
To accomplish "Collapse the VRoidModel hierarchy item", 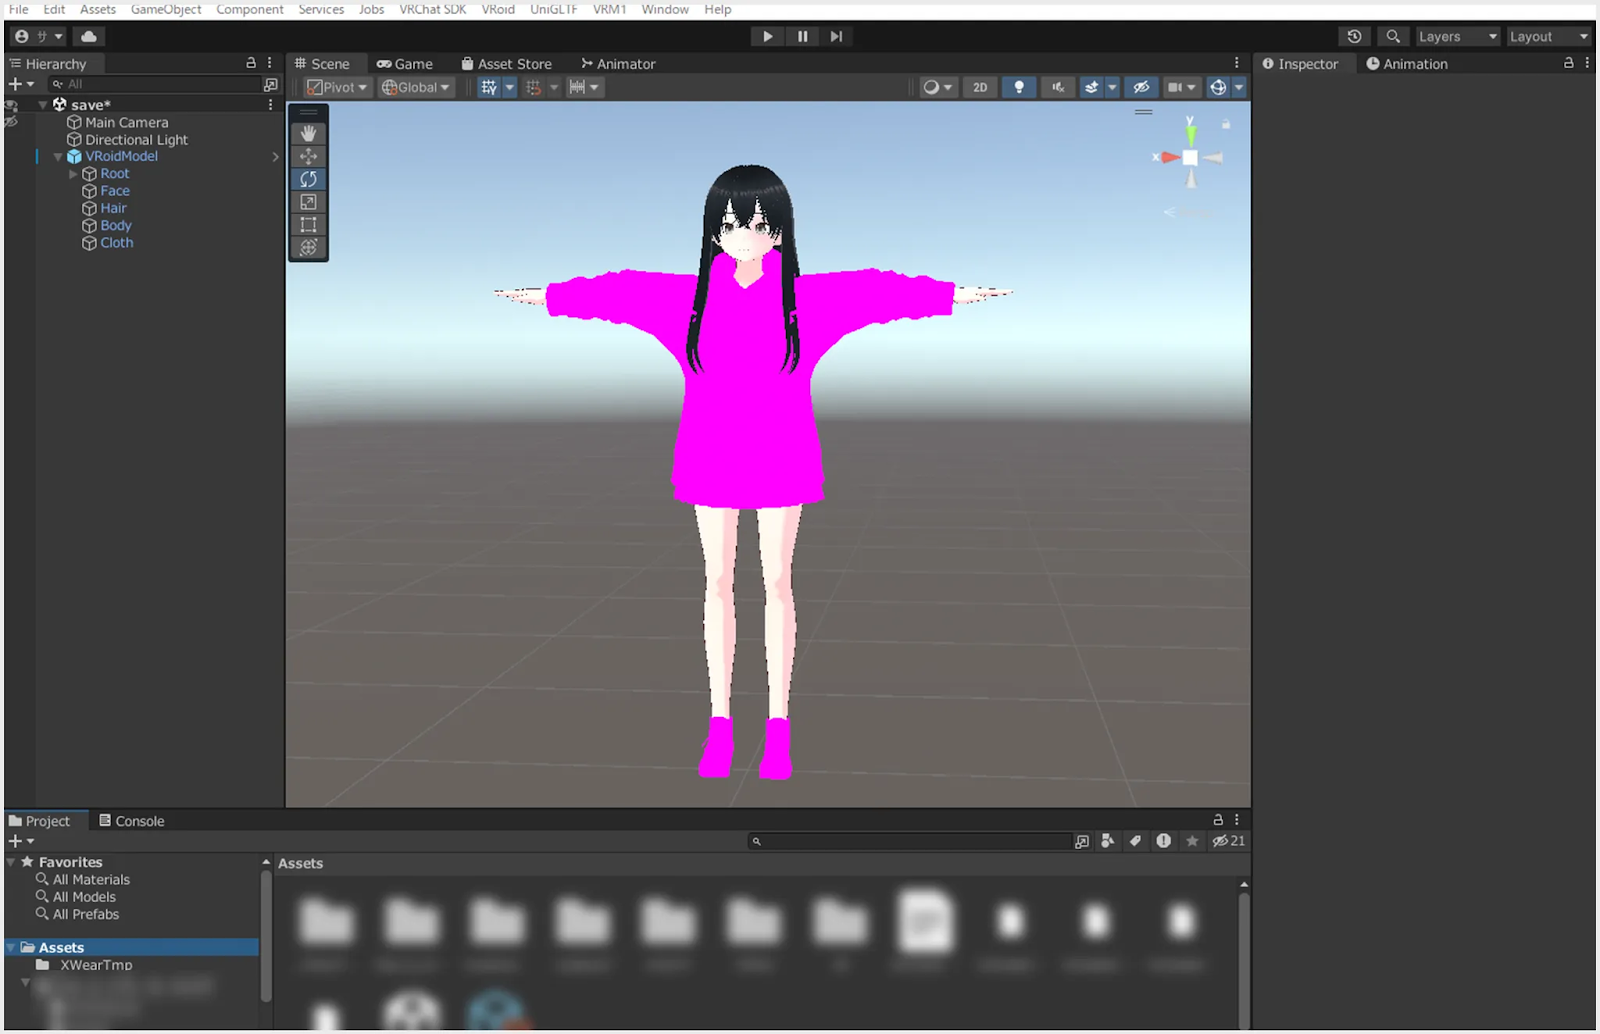I will click(57, 156).
